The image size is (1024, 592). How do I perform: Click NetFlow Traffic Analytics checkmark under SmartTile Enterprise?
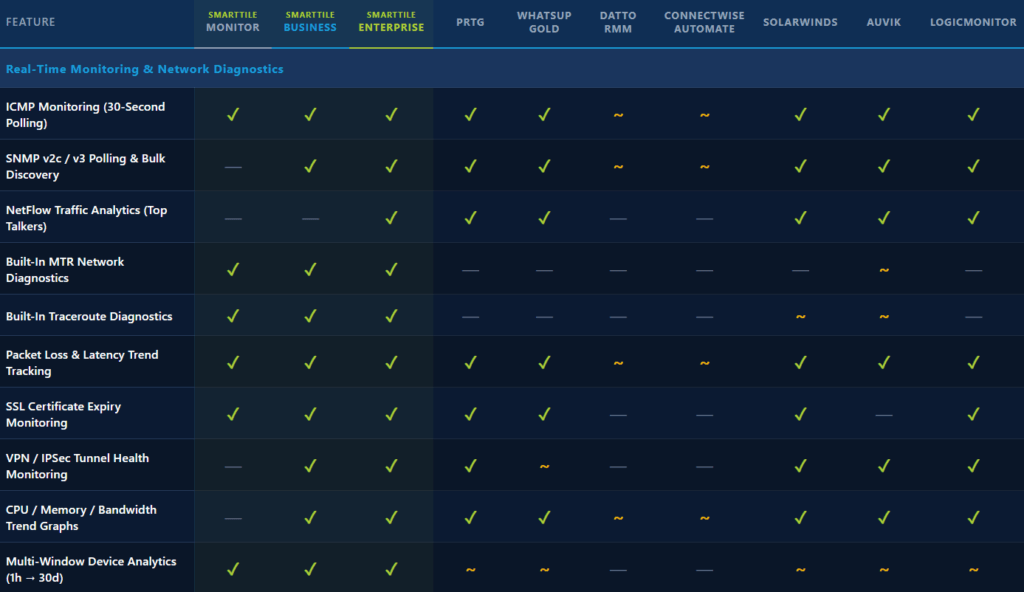(x=391, y=218)
